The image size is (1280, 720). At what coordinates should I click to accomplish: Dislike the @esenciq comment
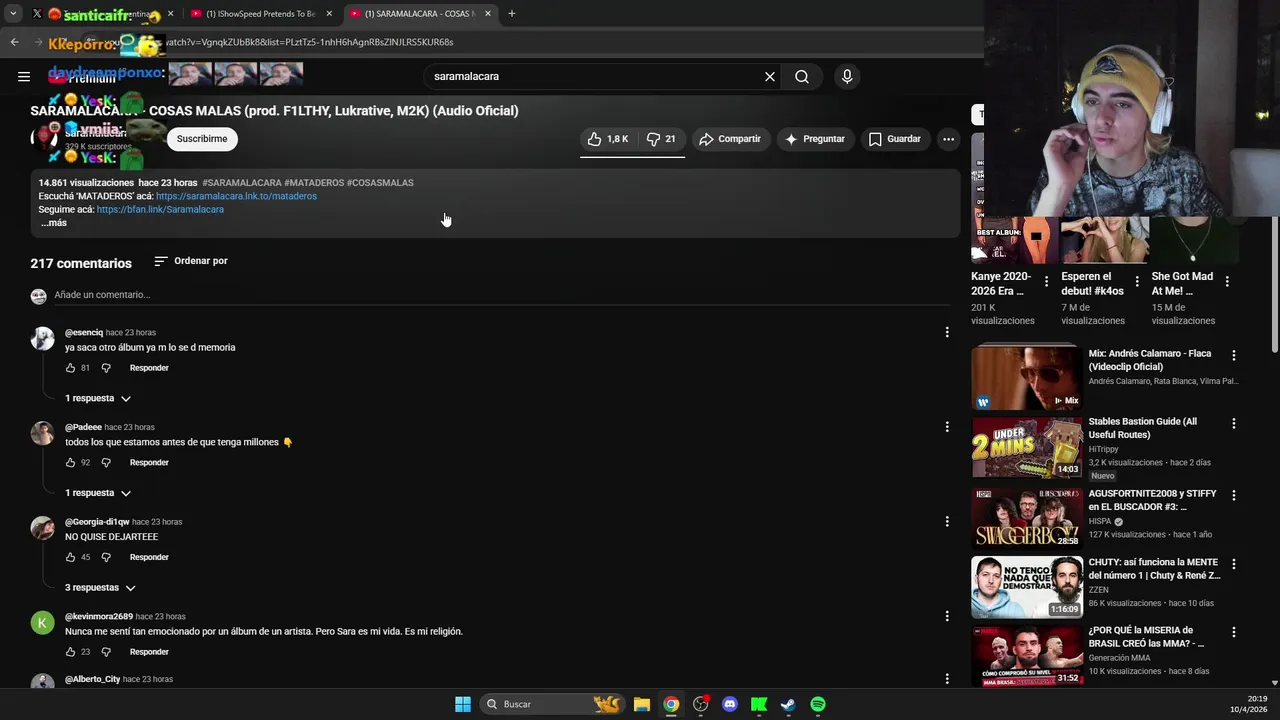[x=106, y=368]
